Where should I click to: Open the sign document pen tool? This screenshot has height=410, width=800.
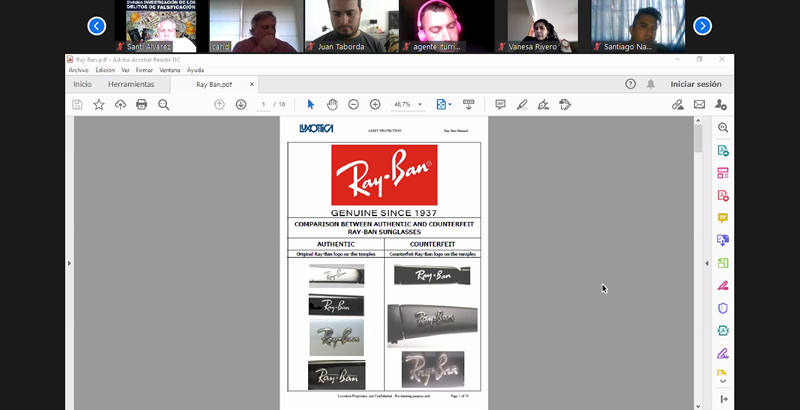coord(543,105)
